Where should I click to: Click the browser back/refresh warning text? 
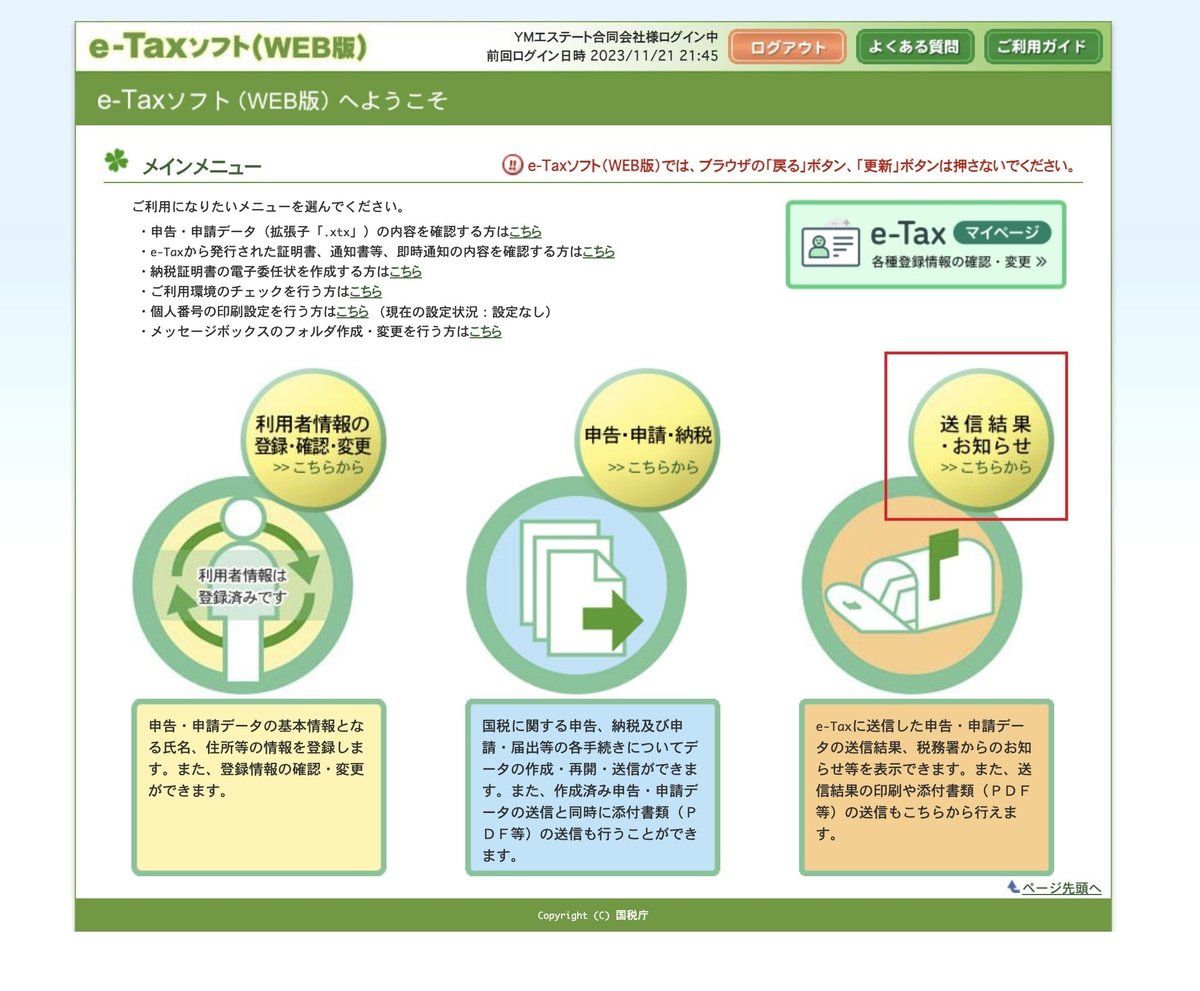tap(802, 165)
